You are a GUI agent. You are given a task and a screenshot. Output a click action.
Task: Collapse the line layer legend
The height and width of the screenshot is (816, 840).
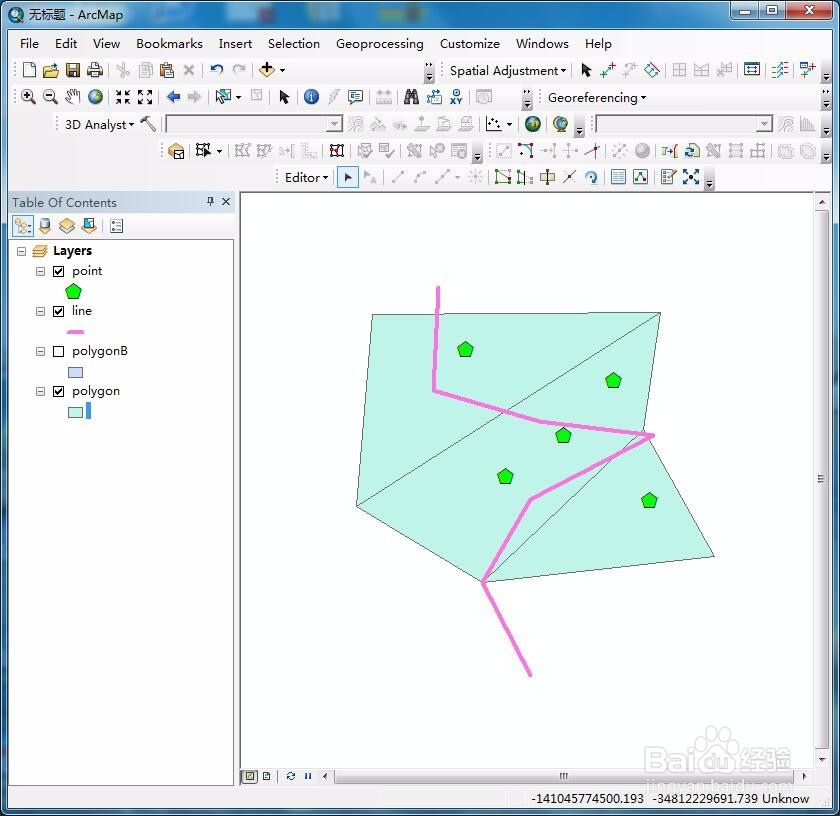pos(40,311)
